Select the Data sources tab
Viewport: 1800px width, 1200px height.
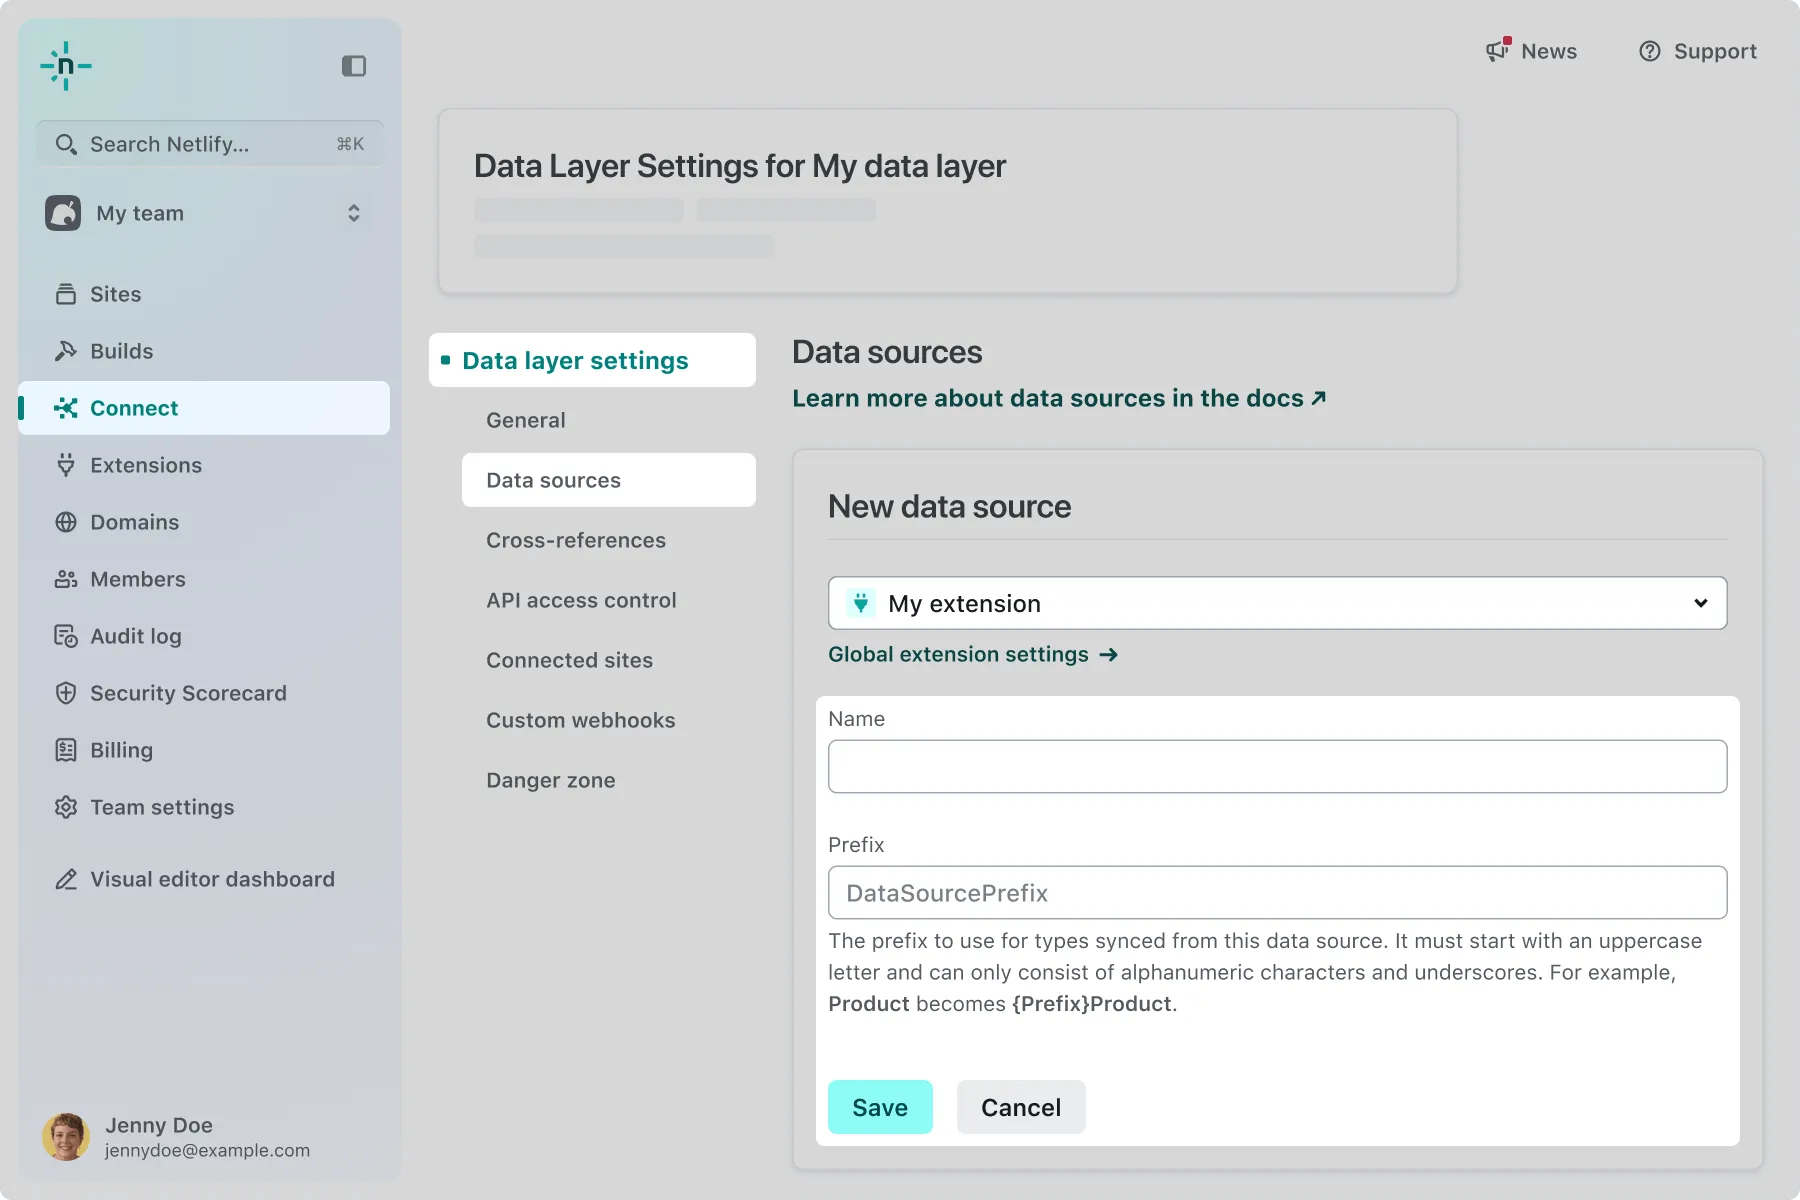click(608, 480)
